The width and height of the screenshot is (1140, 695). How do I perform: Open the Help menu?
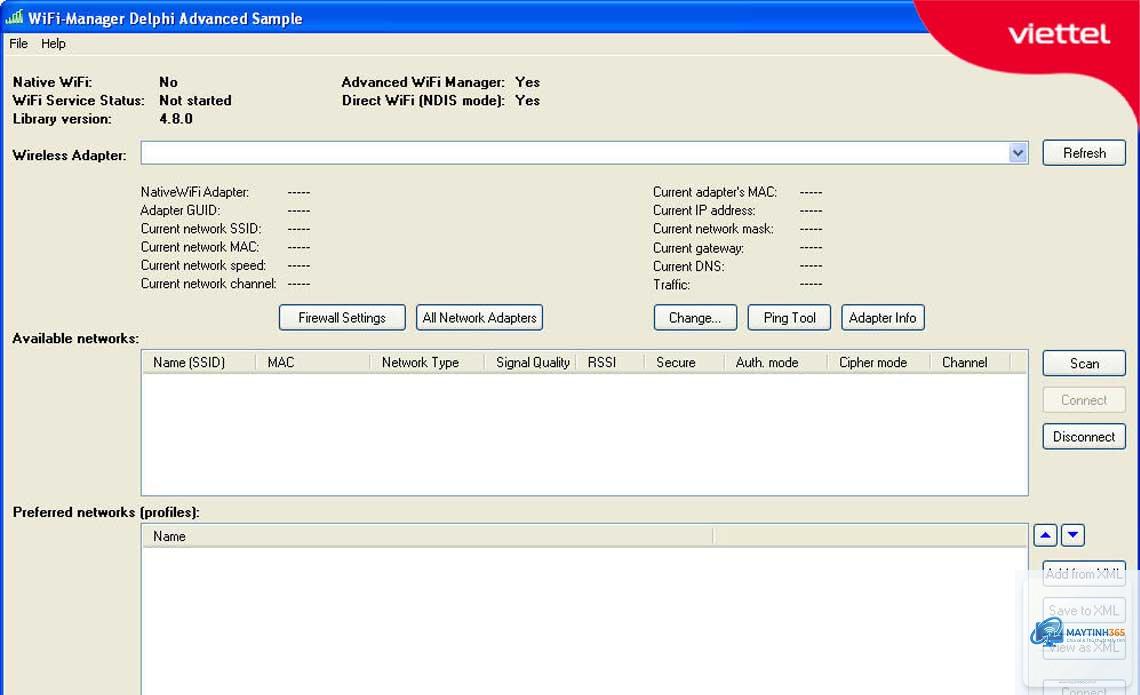click(53, 44)
